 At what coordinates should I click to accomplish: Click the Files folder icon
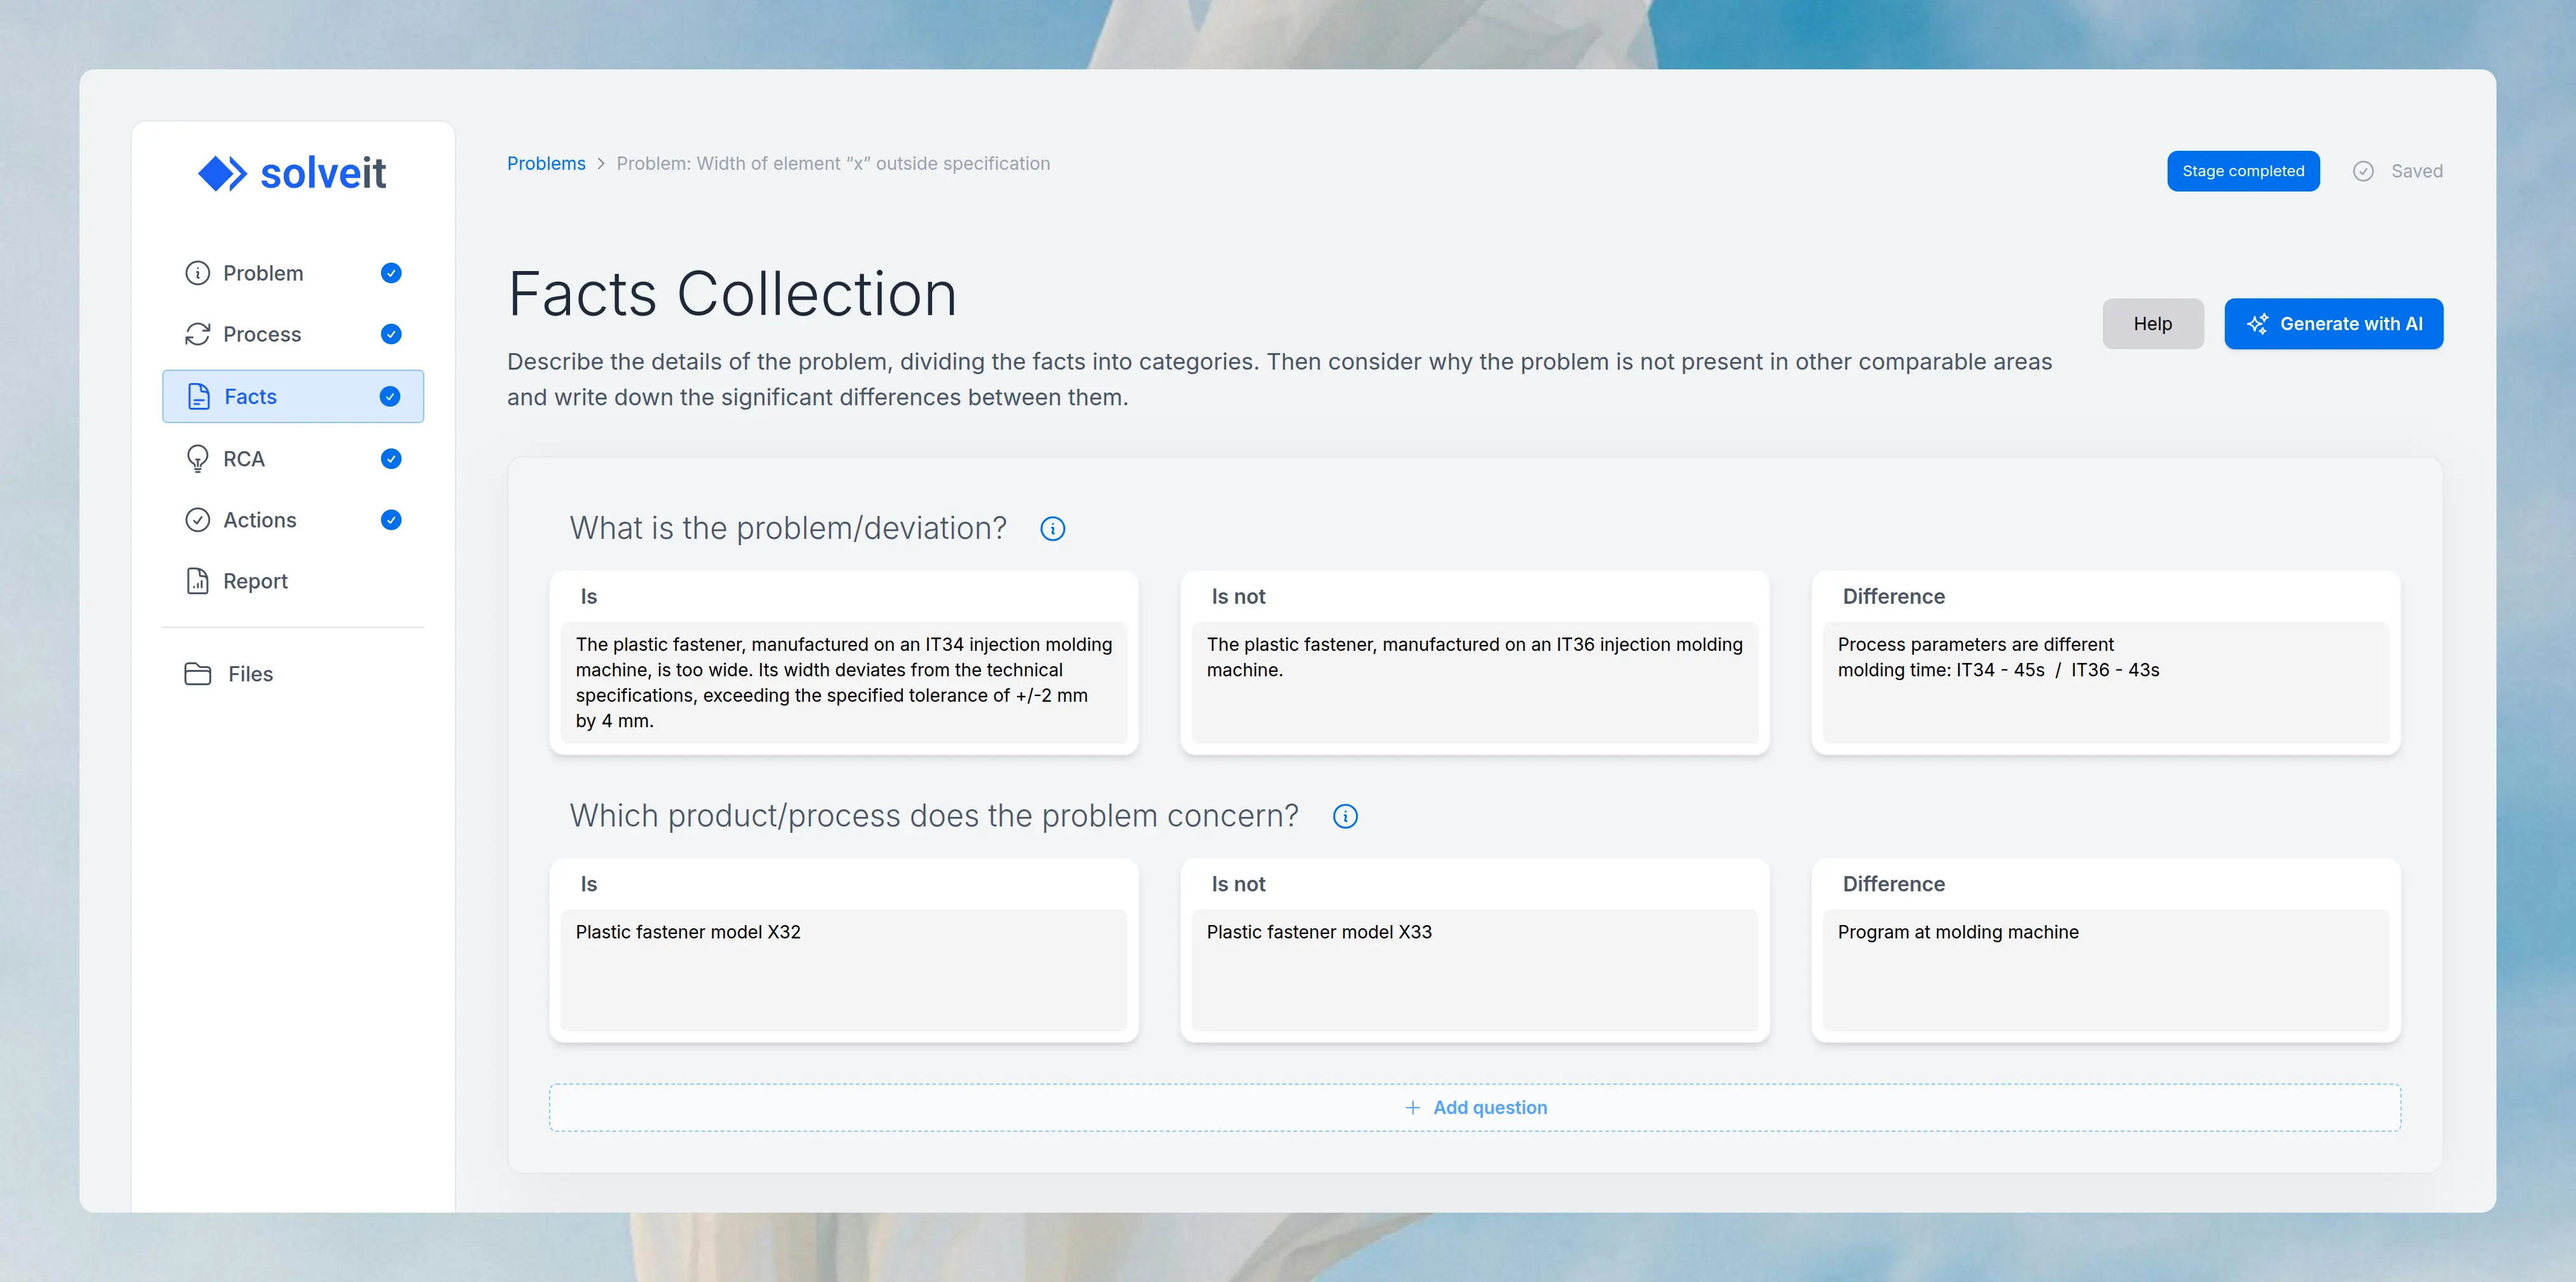click(197, 674)
